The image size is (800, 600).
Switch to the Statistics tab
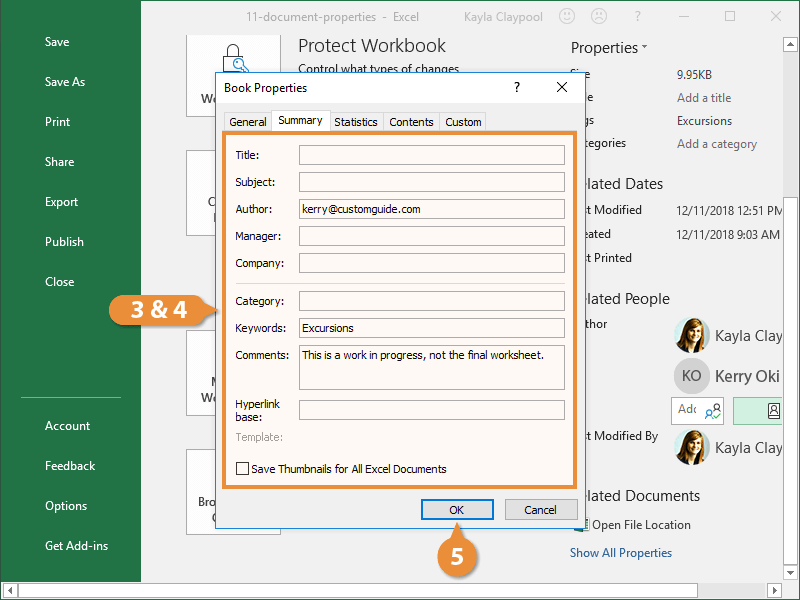[356, 122]
